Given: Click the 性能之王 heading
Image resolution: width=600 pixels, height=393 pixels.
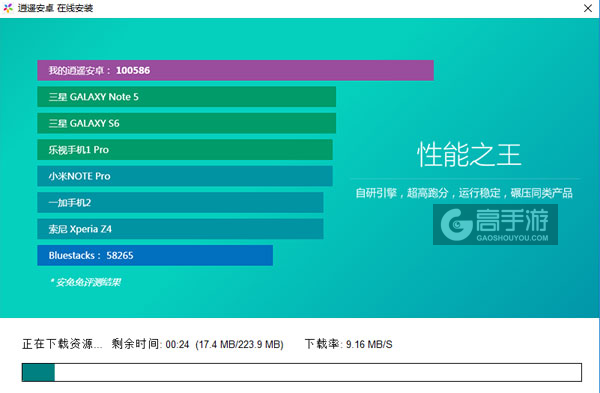Looking at the screenshot, I should coord(469,155).
